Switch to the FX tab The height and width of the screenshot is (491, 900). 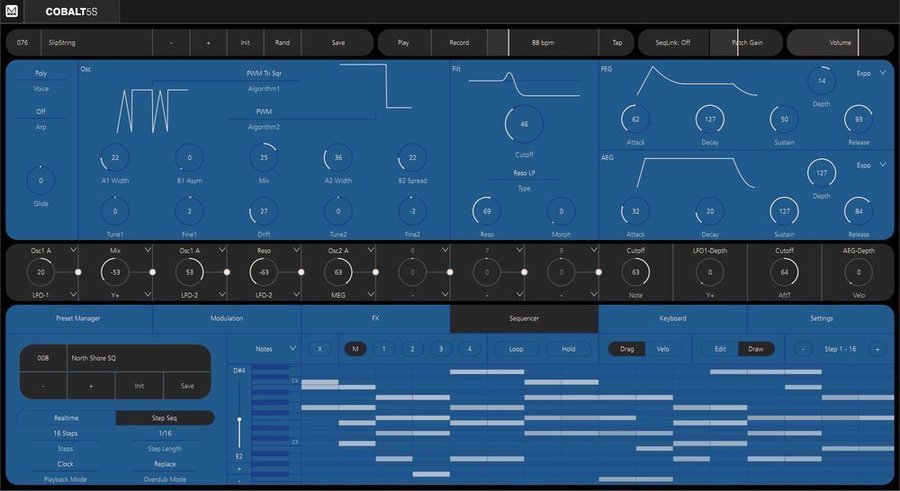[375, 319]
